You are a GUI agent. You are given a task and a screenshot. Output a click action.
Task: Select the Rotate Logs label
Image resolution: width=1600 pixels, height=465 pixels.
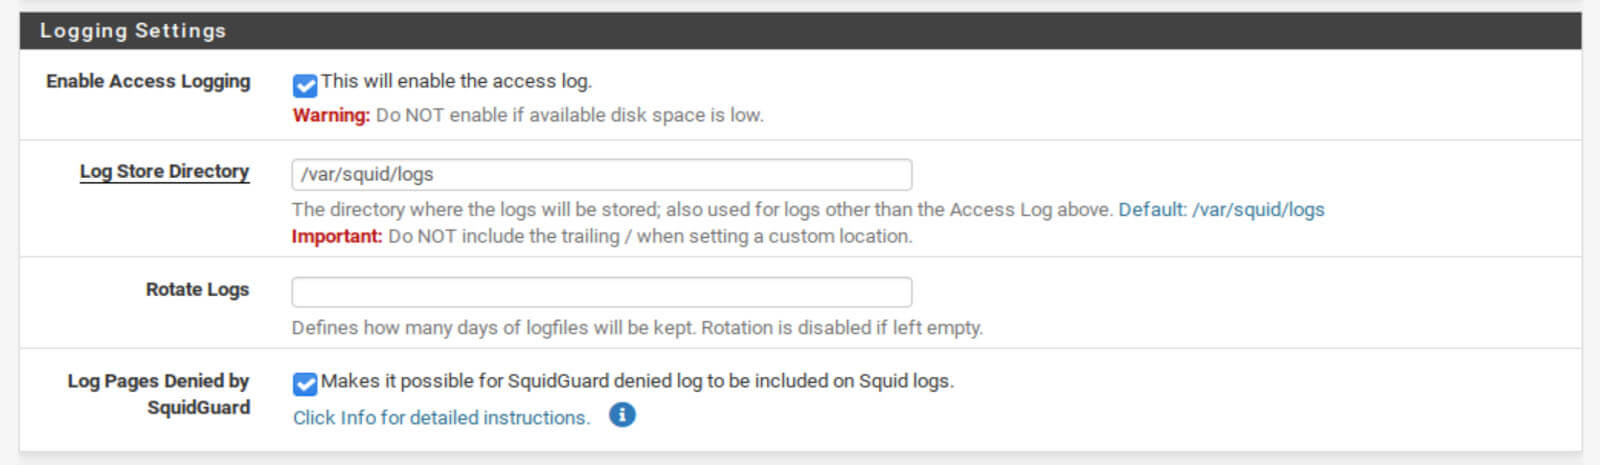[198, 289]
